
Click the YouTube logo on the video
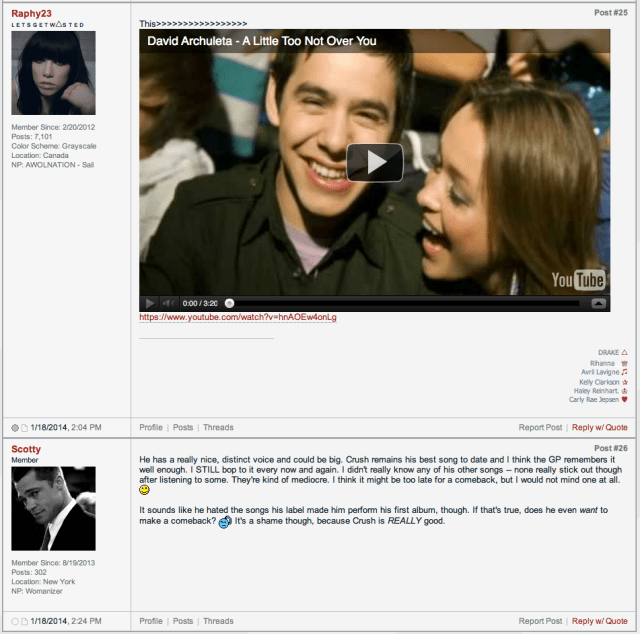pos(578,279)
